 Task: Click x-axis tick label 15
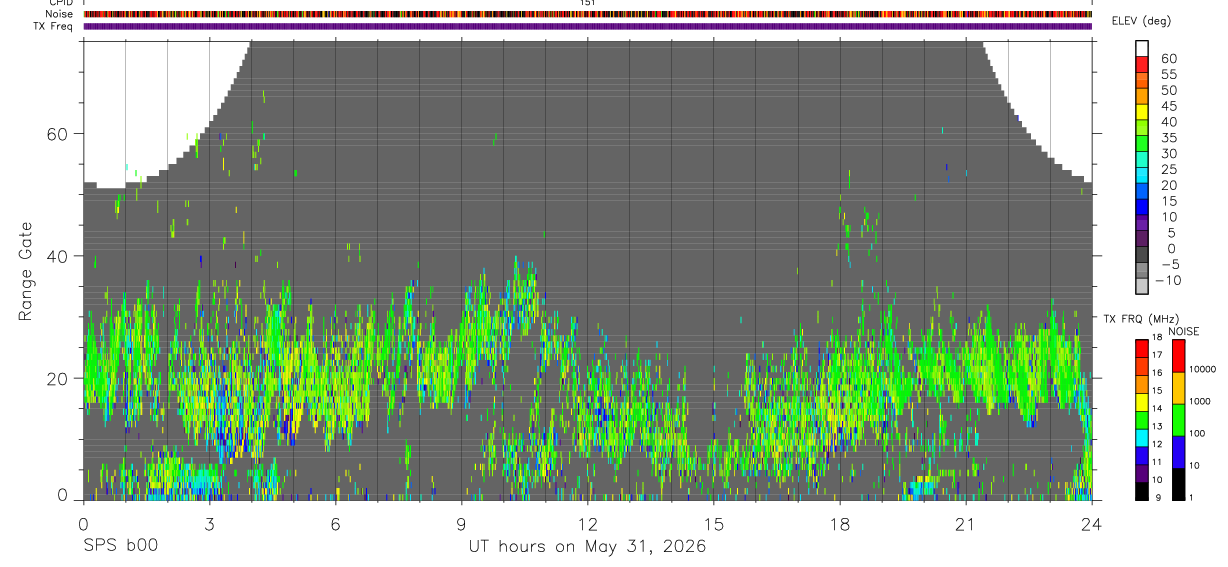713,523
